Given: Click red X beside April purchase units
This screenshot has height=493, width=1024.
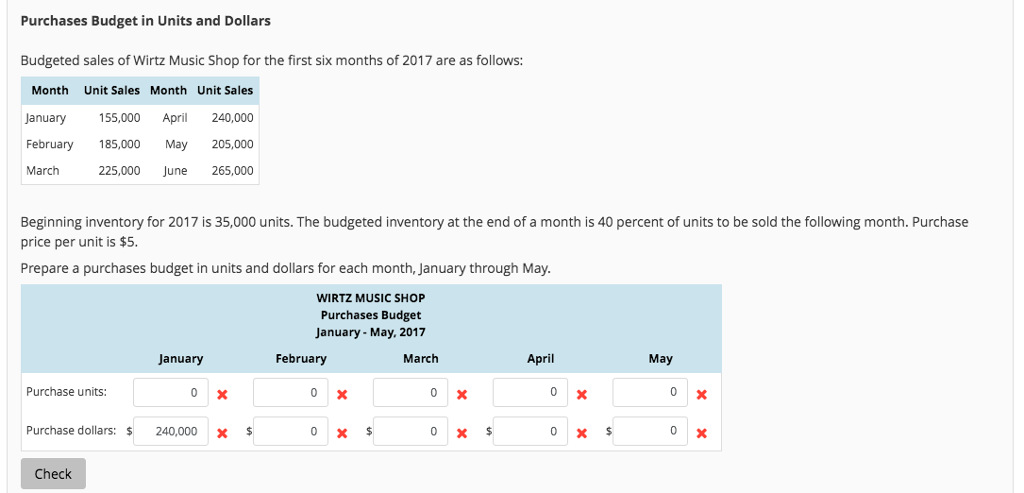Looking at the screenshot, I should coord(582,394).
